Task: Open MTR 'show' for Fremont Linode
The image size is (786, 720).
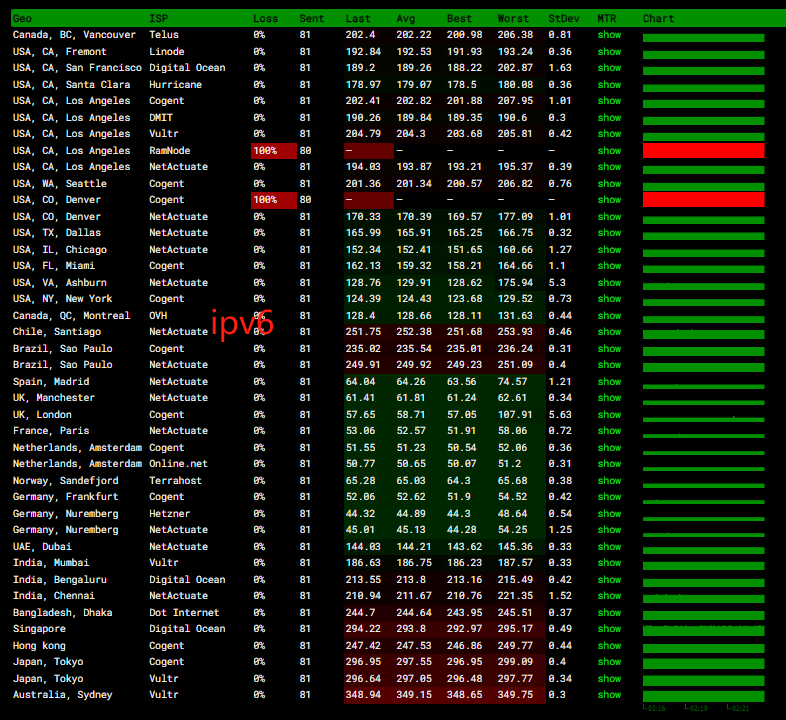Action: point(609,52)
